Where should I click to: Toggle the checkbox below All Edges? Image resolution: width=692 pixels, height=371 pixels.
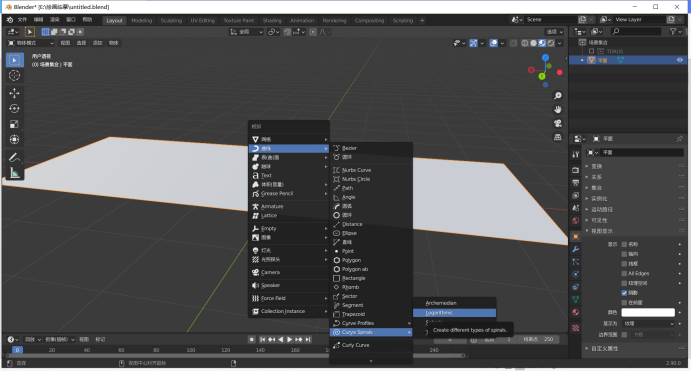point(624,283)
